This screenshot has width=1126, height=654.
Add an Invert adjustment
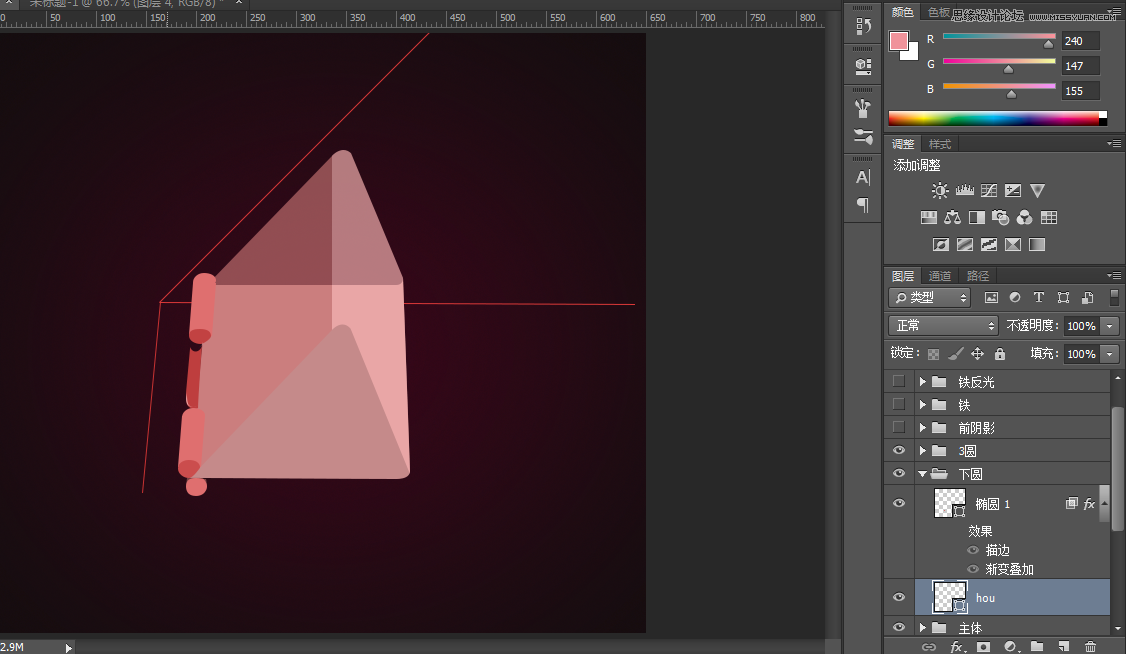click(x=941, y=245)
